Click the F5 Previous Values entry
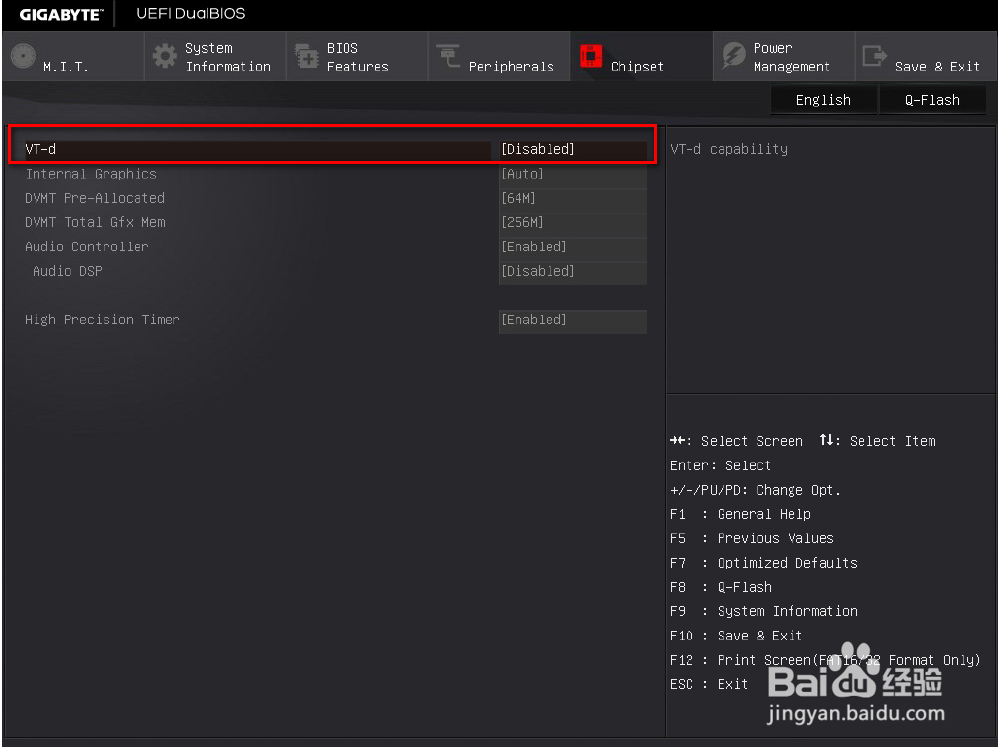Image resolution: width=1000 pixels, height=748 pixels. pos(752,538)
